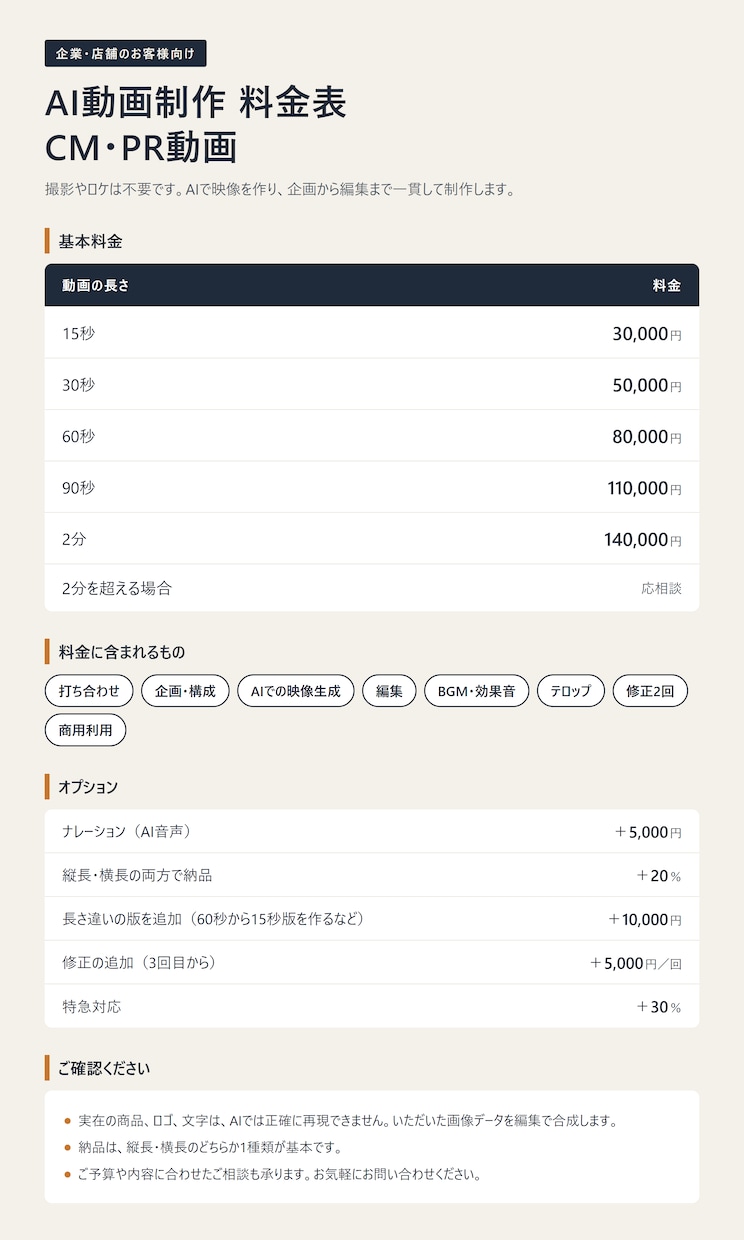744x1240 pixels.
Task: Select the 修正の追加（3回目から） option label
Action: pos(139,962)
